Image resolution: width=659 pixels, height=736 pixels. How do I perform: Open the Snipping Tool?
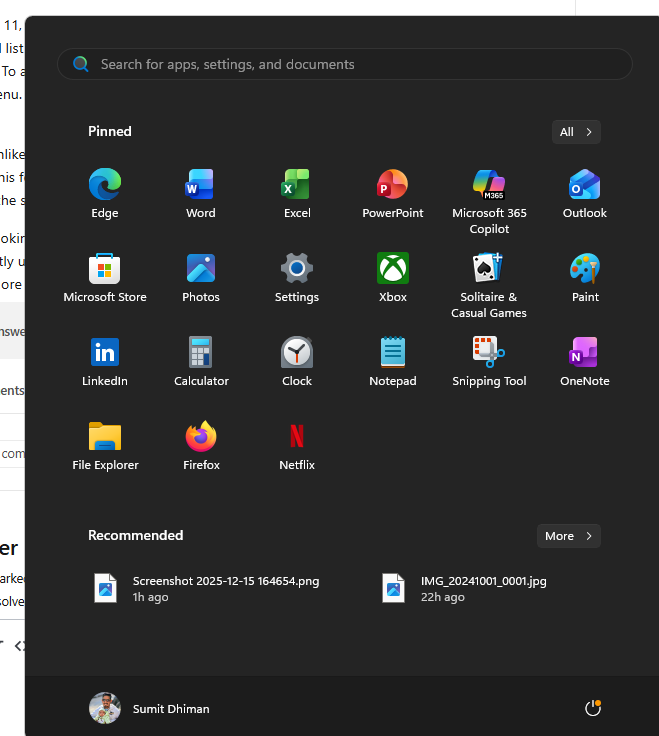(x=489, y=362)
